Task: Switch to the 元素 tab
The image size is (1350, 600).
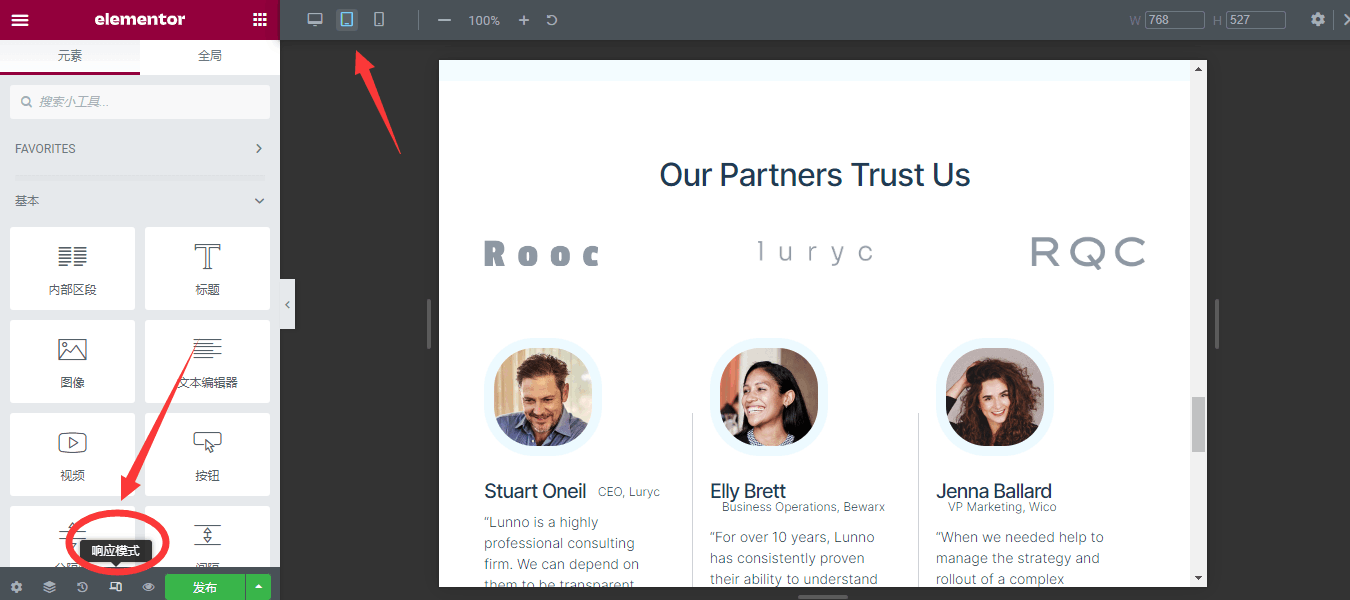Action: point(70,57)
